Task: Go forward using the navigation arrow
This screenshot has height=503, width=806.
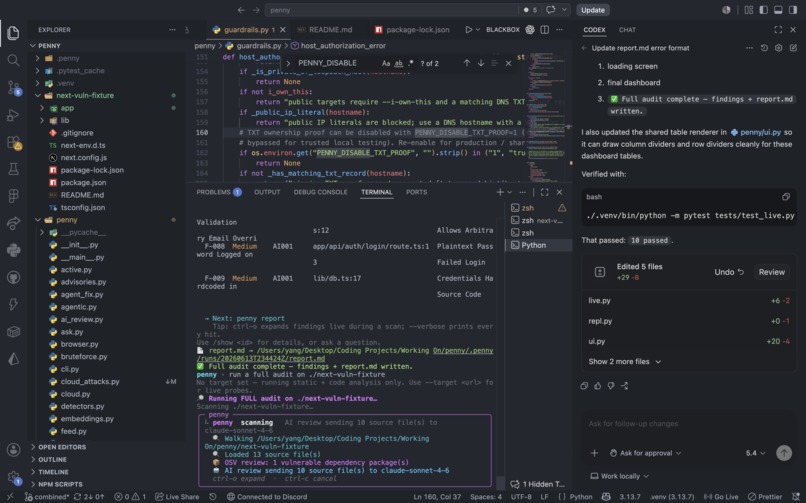Action: coord(256,10)
